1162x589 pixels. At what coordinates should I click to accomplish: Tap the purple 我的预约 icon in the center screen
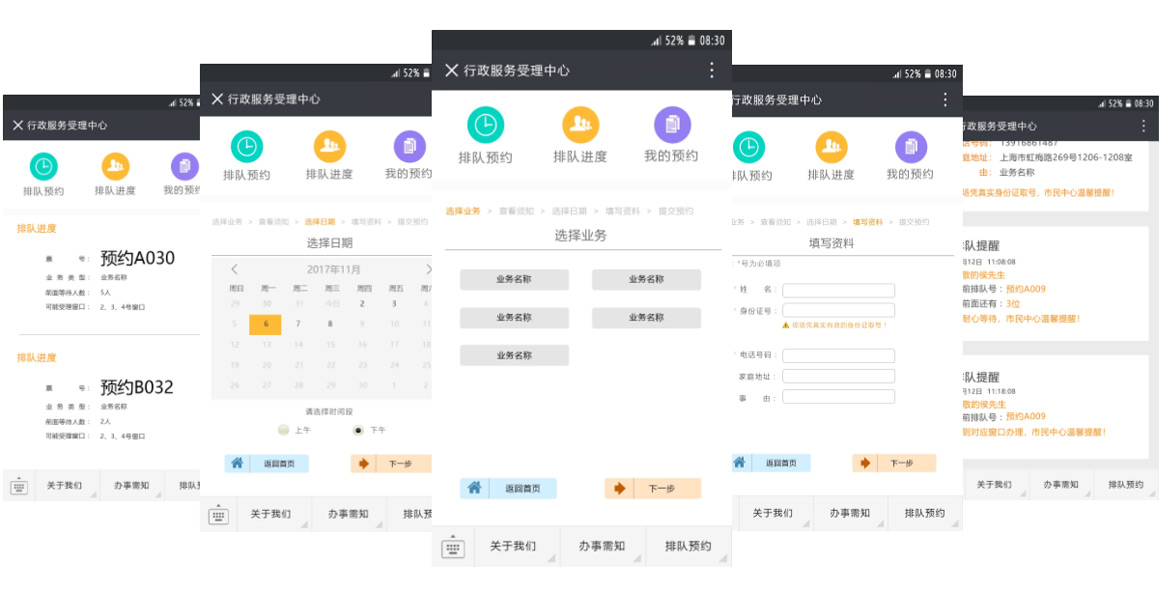[672, 125]
